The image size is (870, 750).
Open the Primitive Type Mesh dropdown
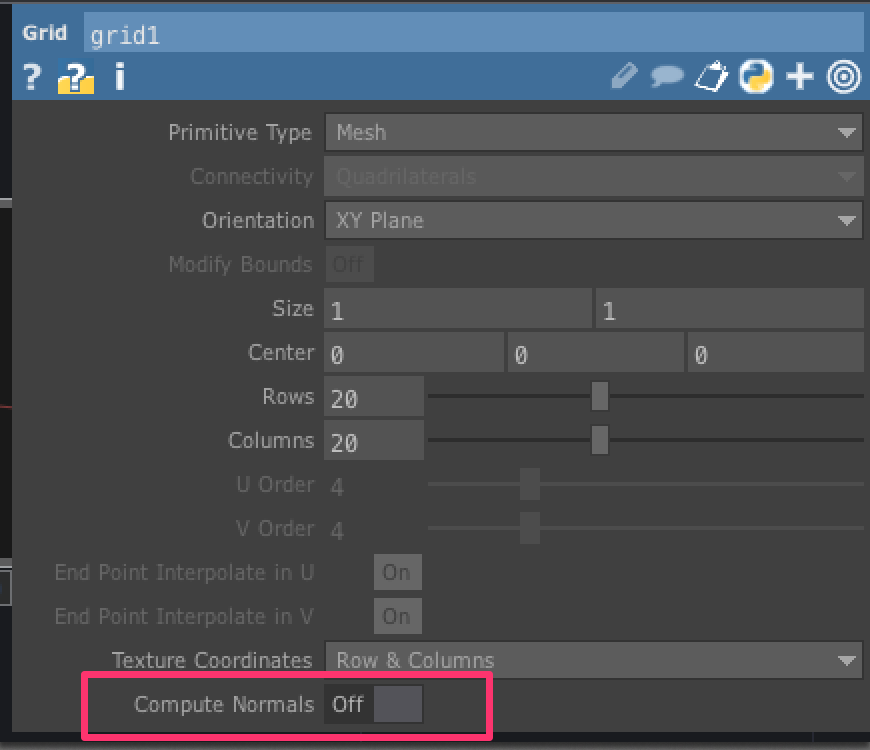pos(594,132)
